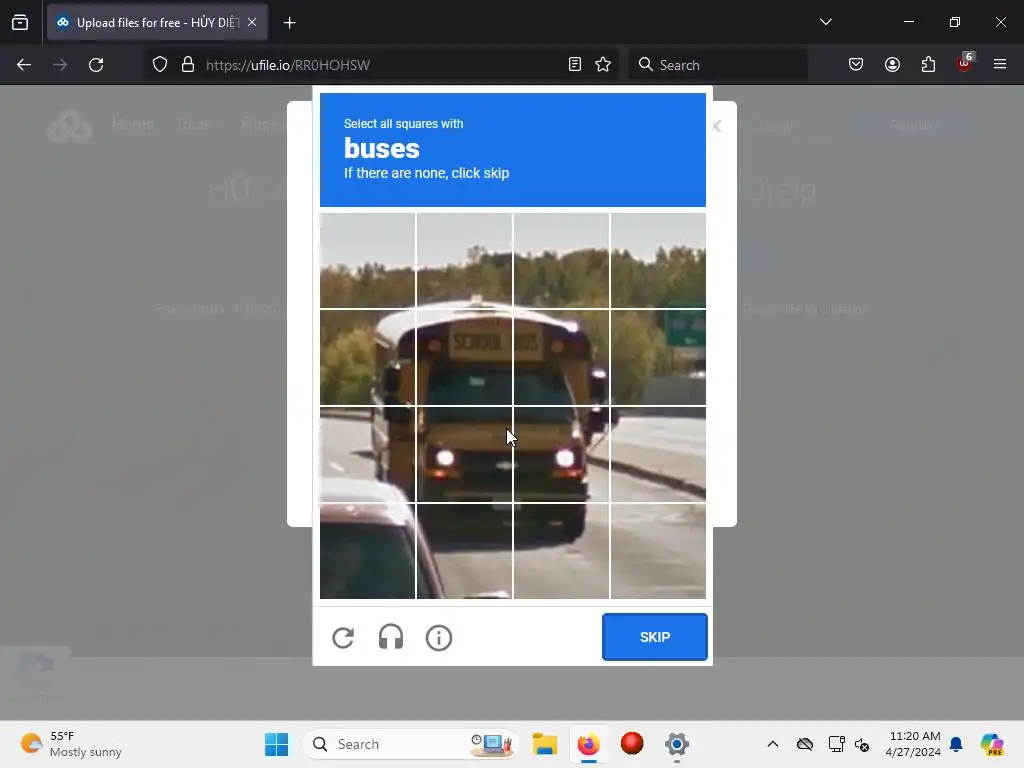
Task: Open the muted volume tray icon
Action: tap(862, 744)
